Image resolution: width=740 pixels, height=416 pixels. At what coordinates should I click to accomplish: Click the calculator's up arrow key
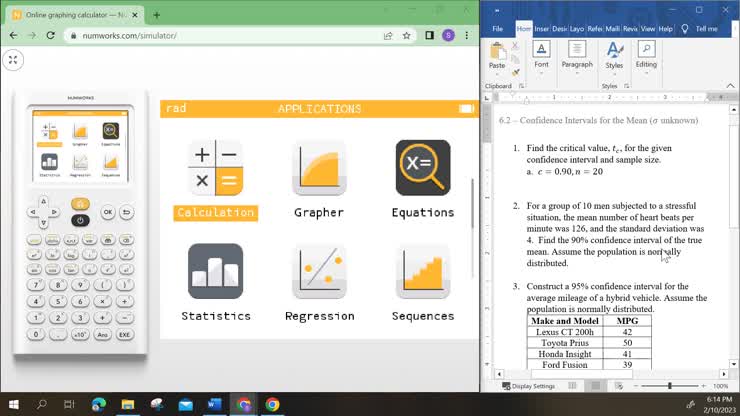(x=43, y=202)
